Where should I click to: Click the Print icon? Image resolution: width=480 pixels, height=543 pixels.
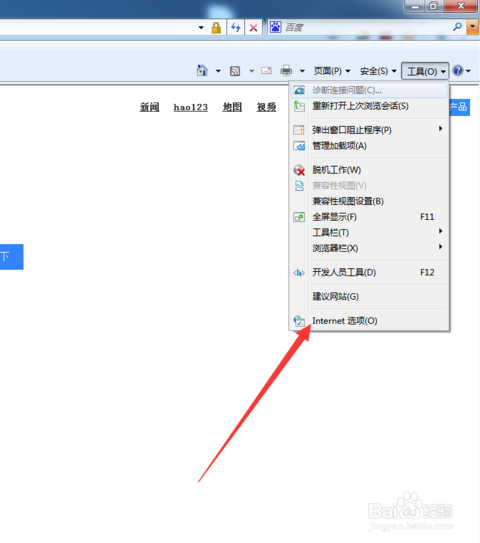point(286,71)
